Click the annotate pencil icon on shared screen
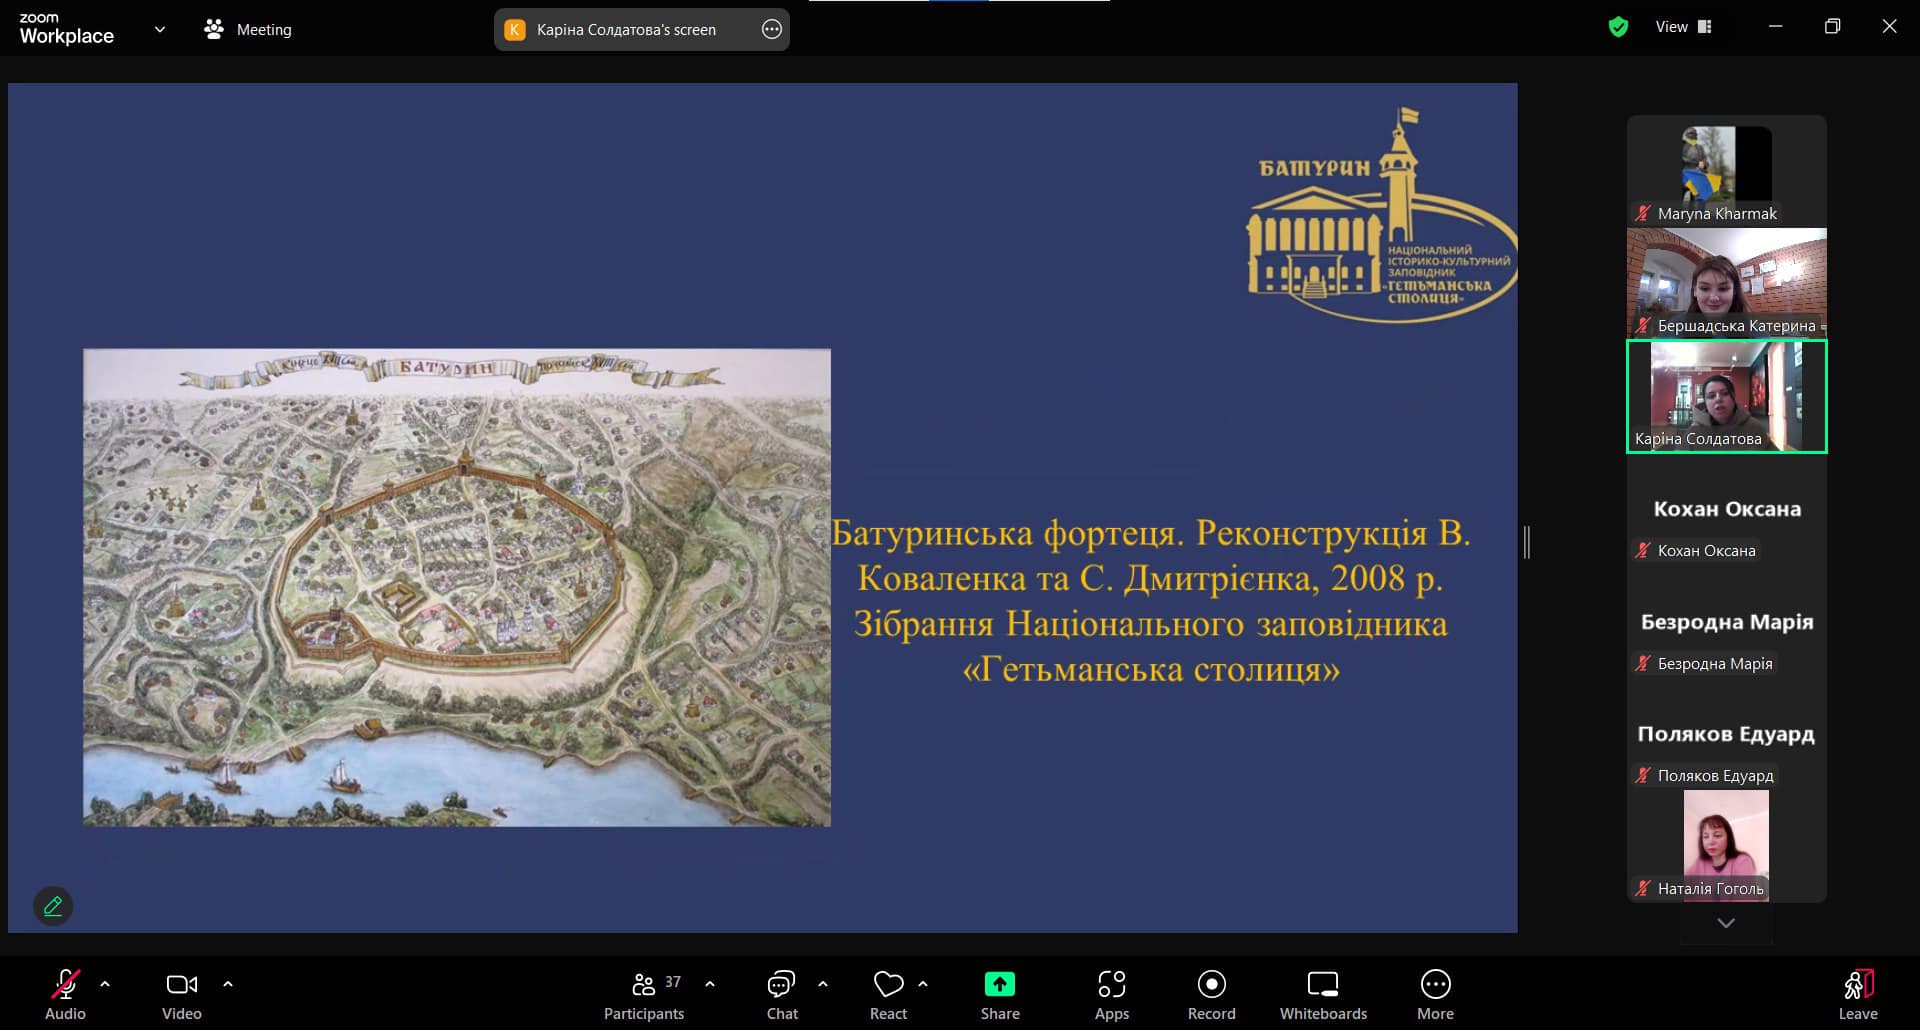1920x1030 pixels. tap(53, 906)
